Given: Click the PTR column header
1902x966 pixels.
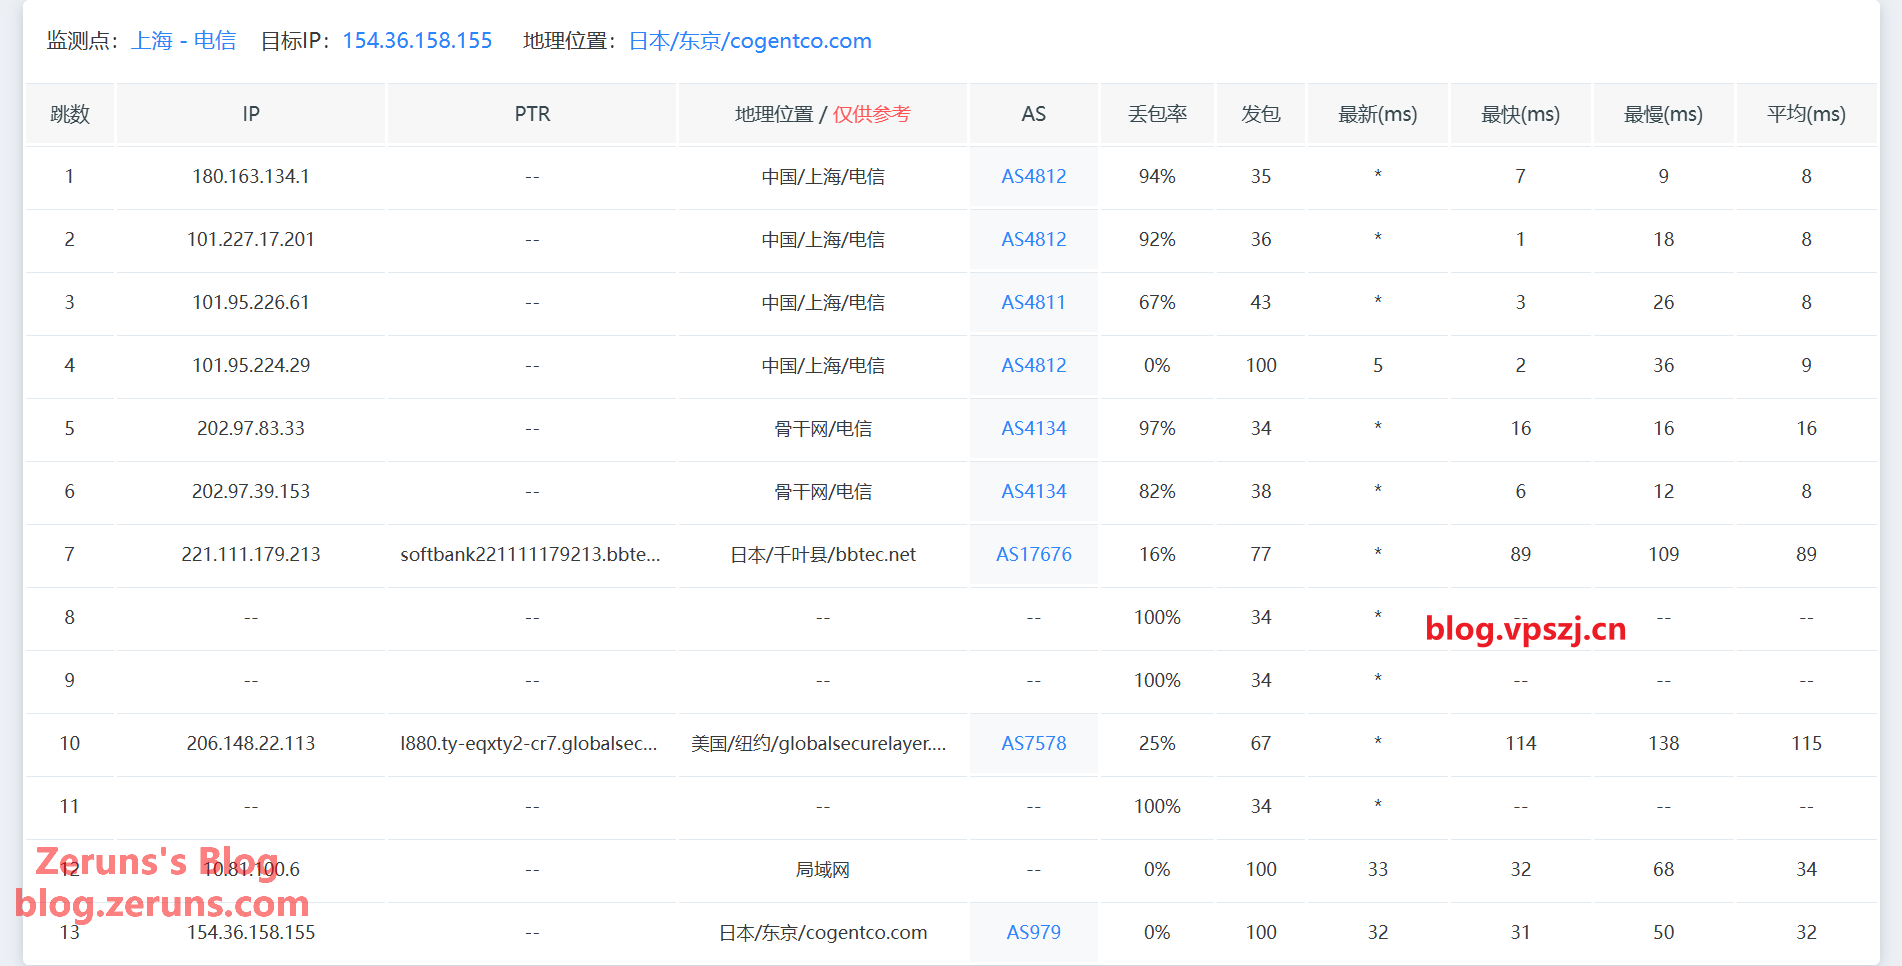Looking at the screenshot, I should point(532,115).
